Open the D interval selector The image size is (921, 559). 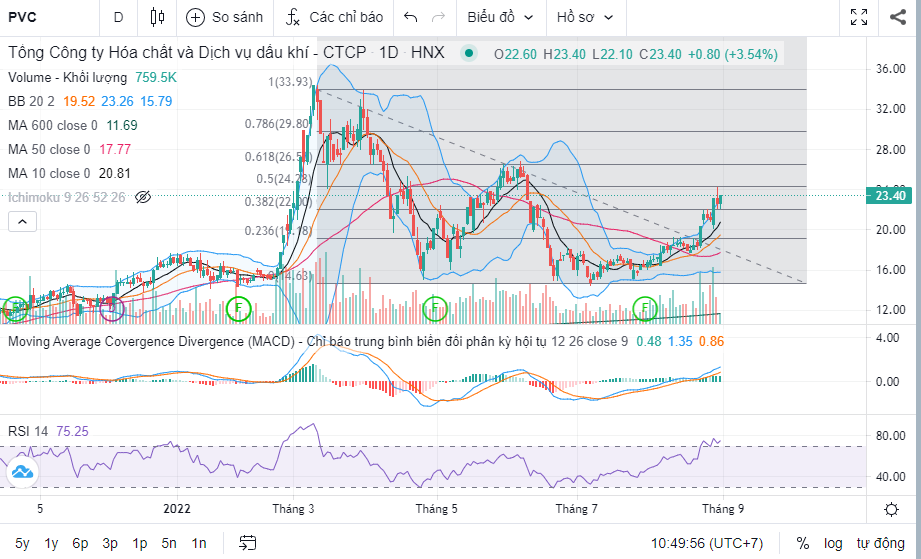119,17
